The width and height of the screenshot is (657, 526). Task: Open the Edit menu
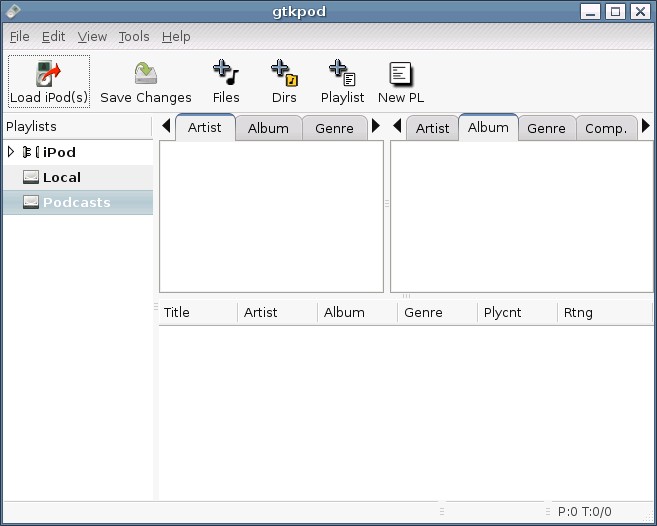[x=53, y=36]
